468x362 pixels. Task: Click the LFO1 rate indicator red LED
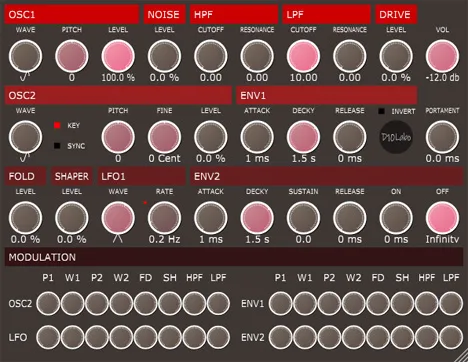145,202
